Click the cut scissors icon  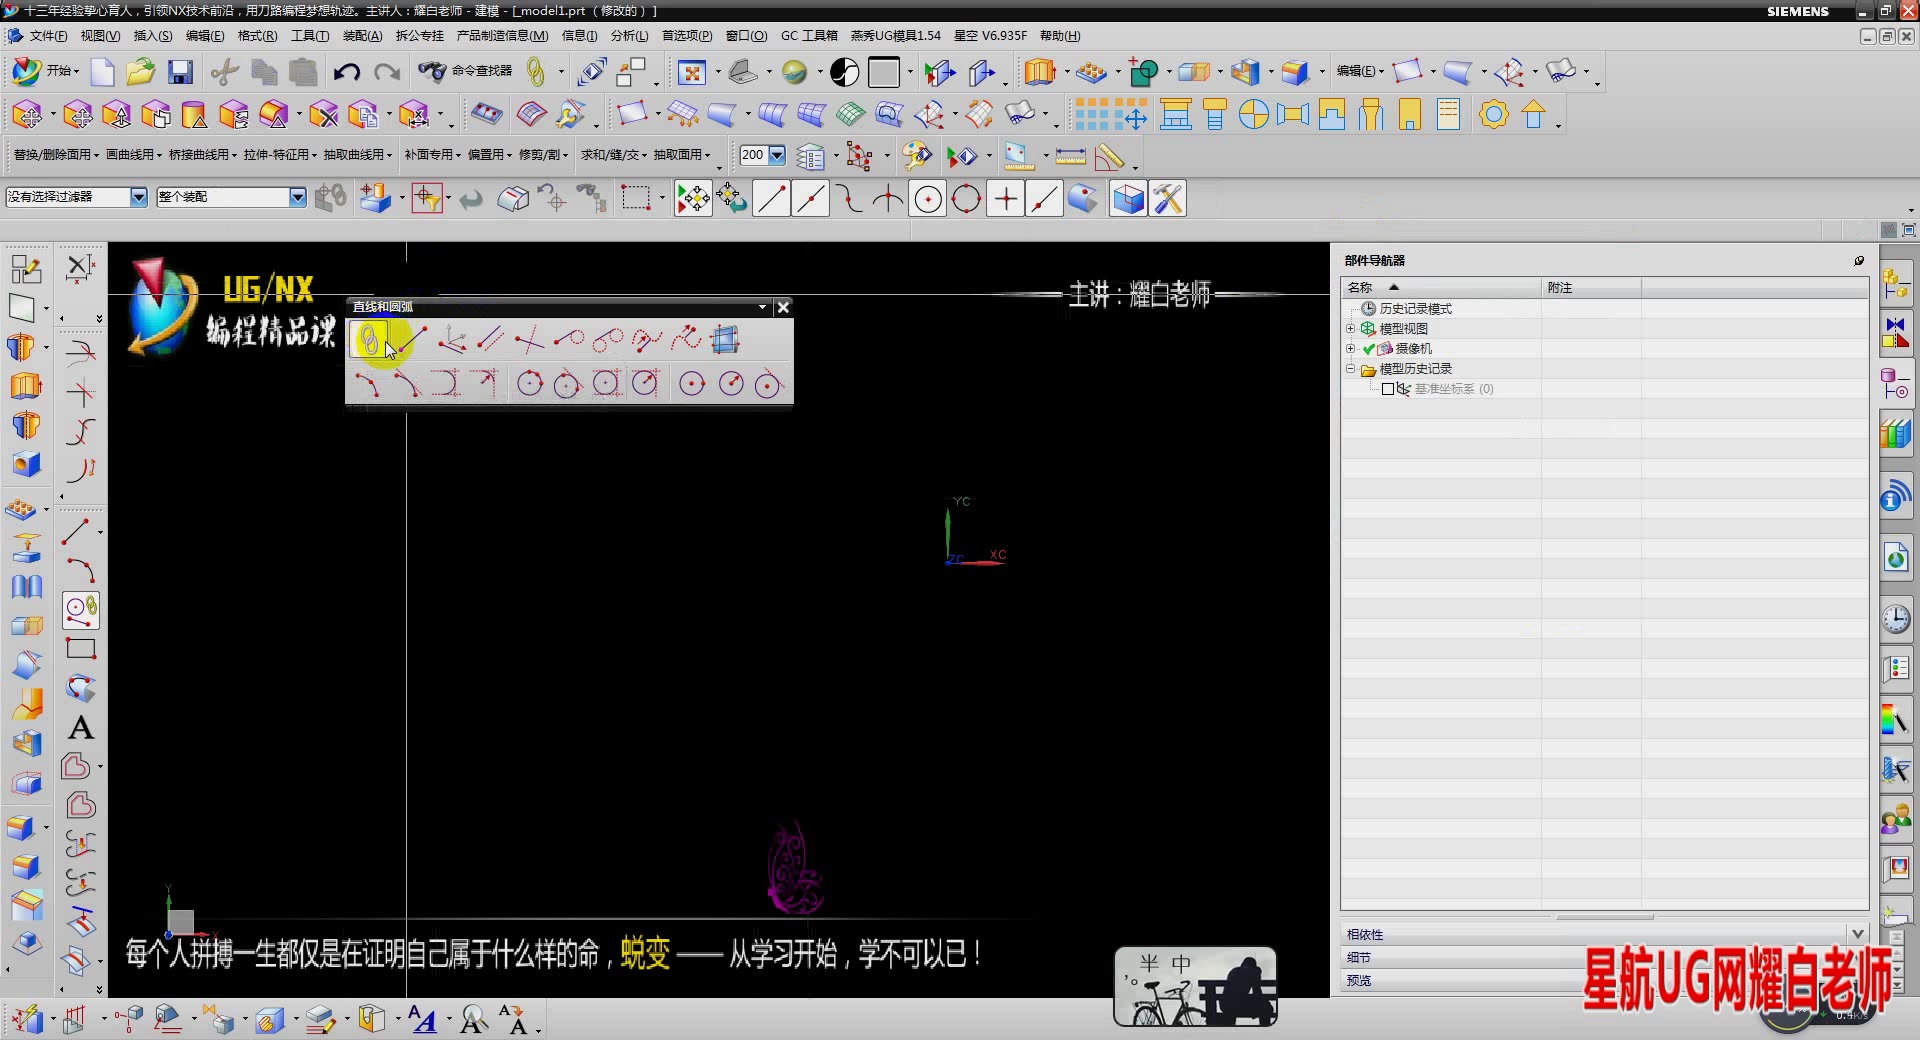pos(224,72)
